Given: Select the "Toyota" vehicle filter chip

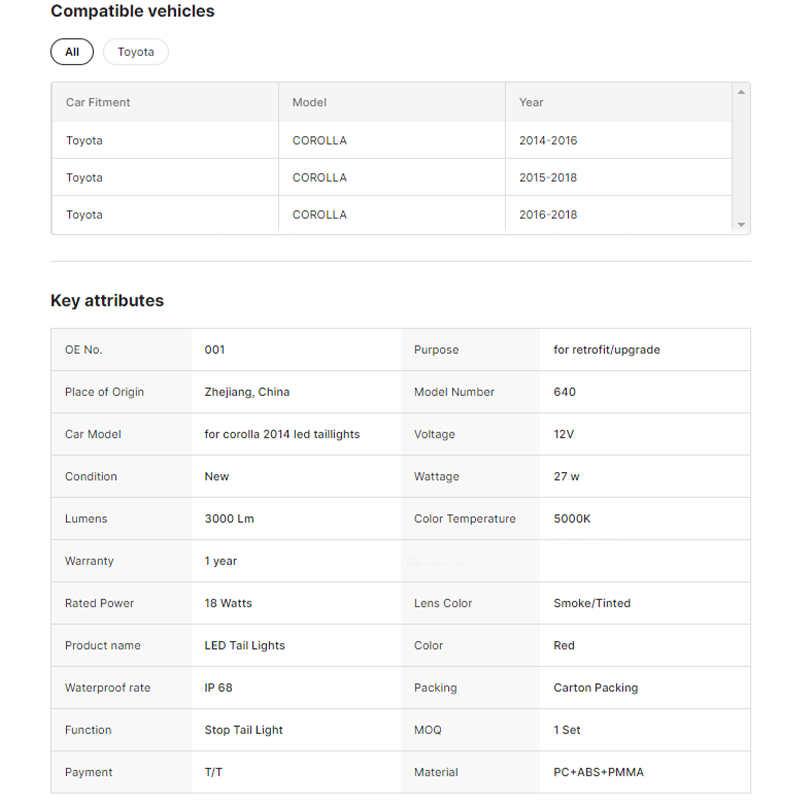Looking at the screenshot, I should [136, 52].
